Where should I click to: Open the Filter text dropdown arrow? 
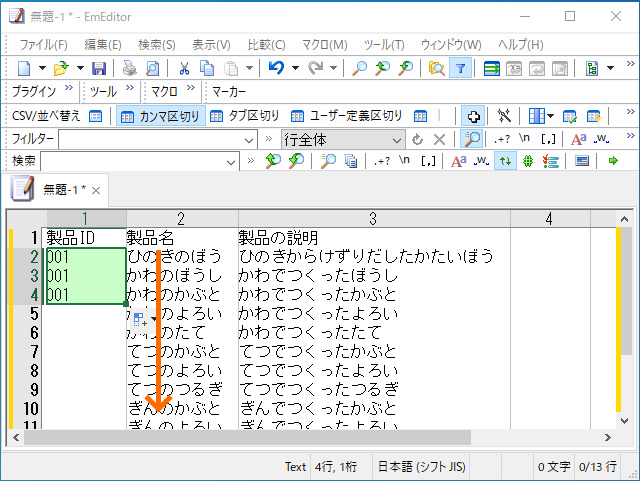tap(249, 140)
